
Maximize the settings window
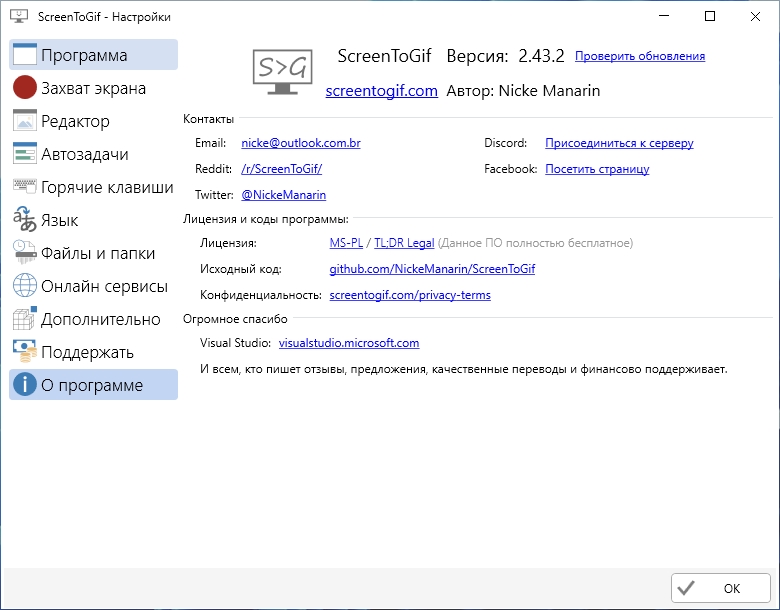pyautogui.click(x=710, y=16)
